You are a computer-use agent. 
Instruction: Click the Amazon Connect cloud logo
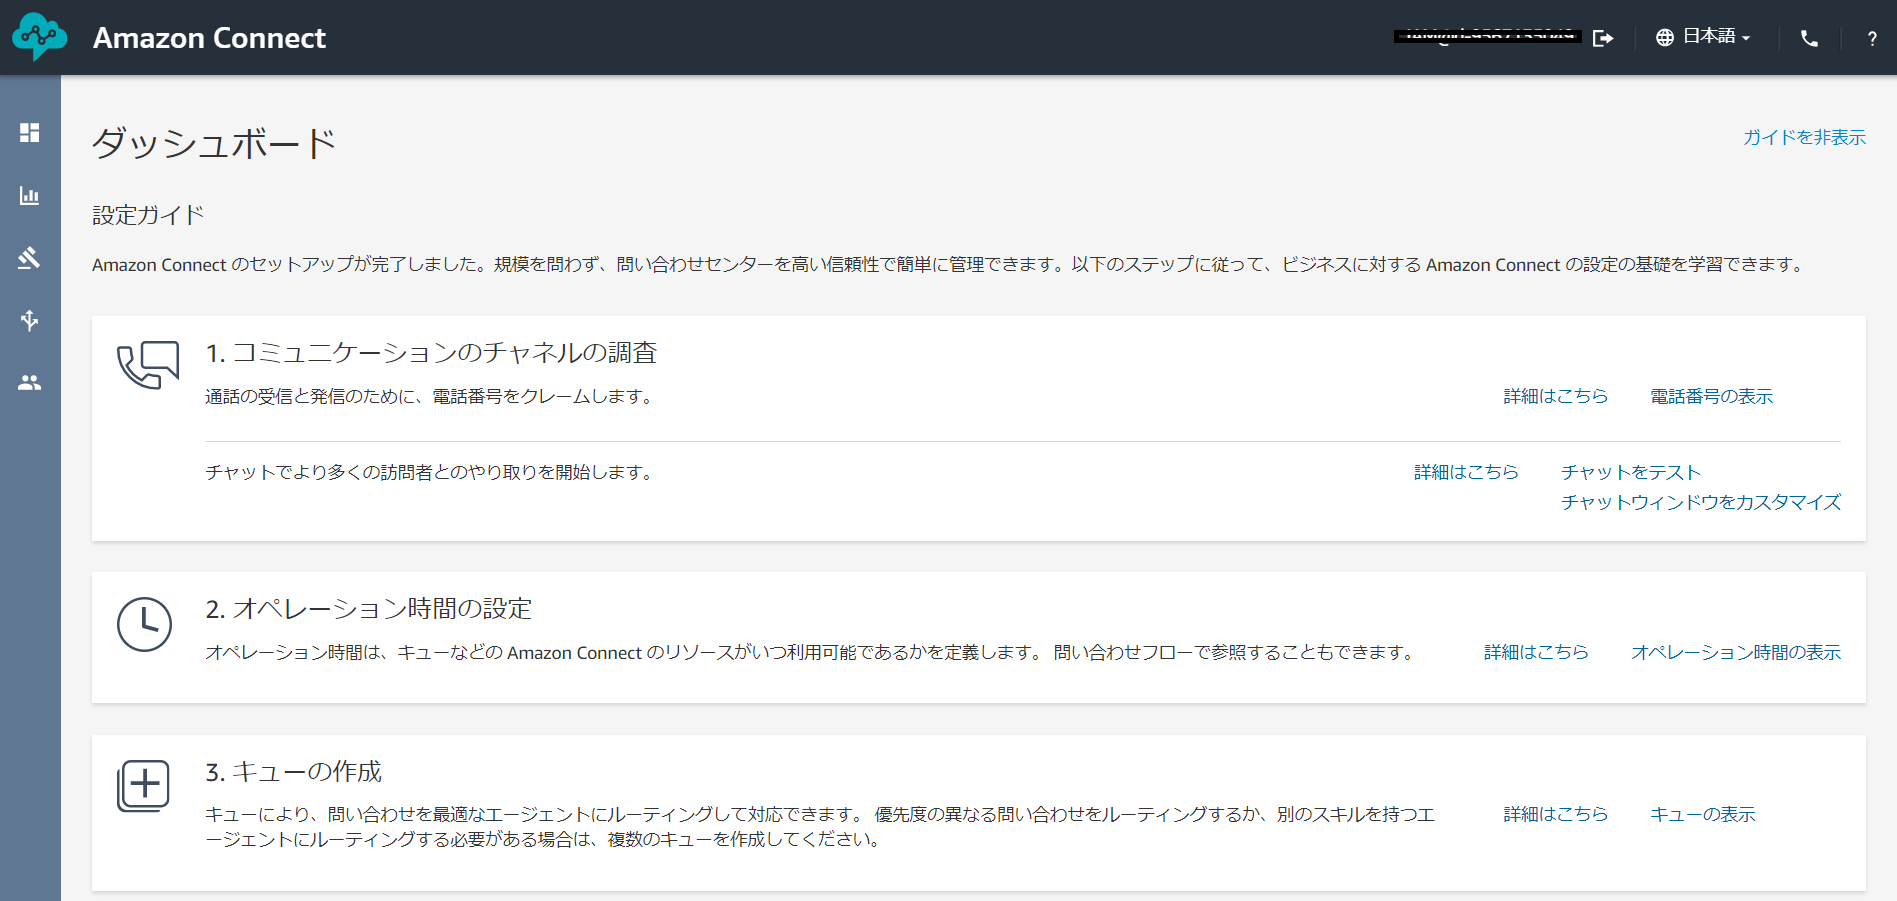pos(40,37)
